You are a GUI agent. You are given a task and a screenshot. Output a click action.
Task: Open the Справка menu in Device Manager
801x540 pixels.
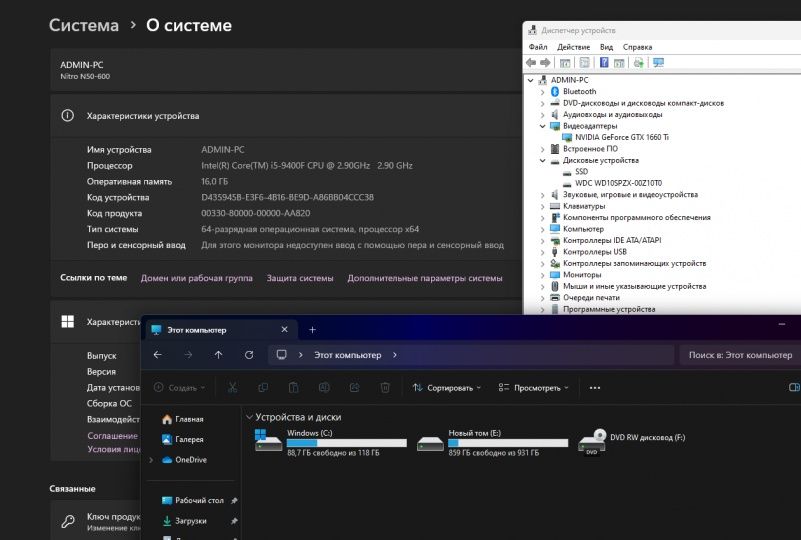(x=638, y=47)
